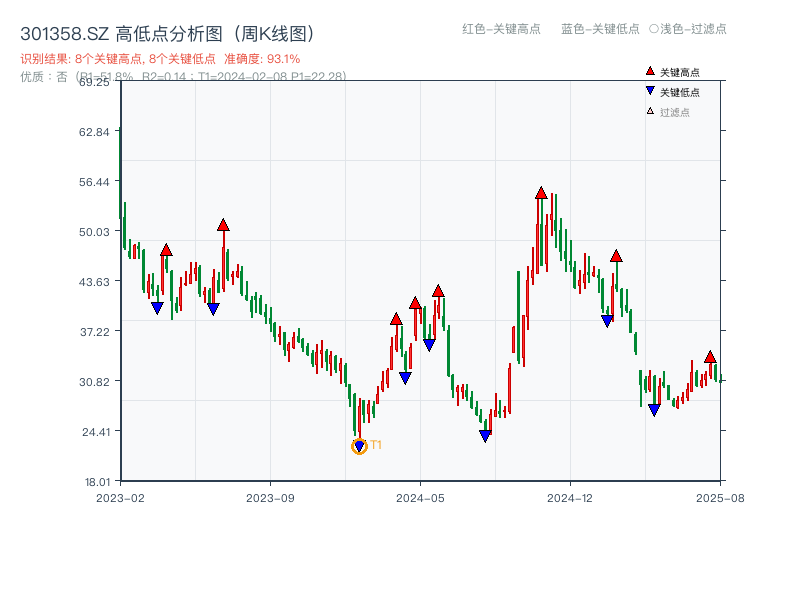Select the red triangle above the early-2023 rally top
This screenshot has height=600, width=800.
point(222,226)
